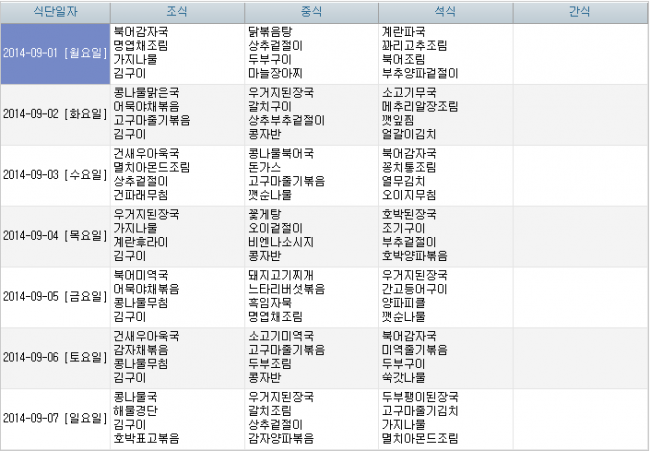This screenshot has width=650, height=451.
Task: Click the 식단일자 column header
Action: 54,12
